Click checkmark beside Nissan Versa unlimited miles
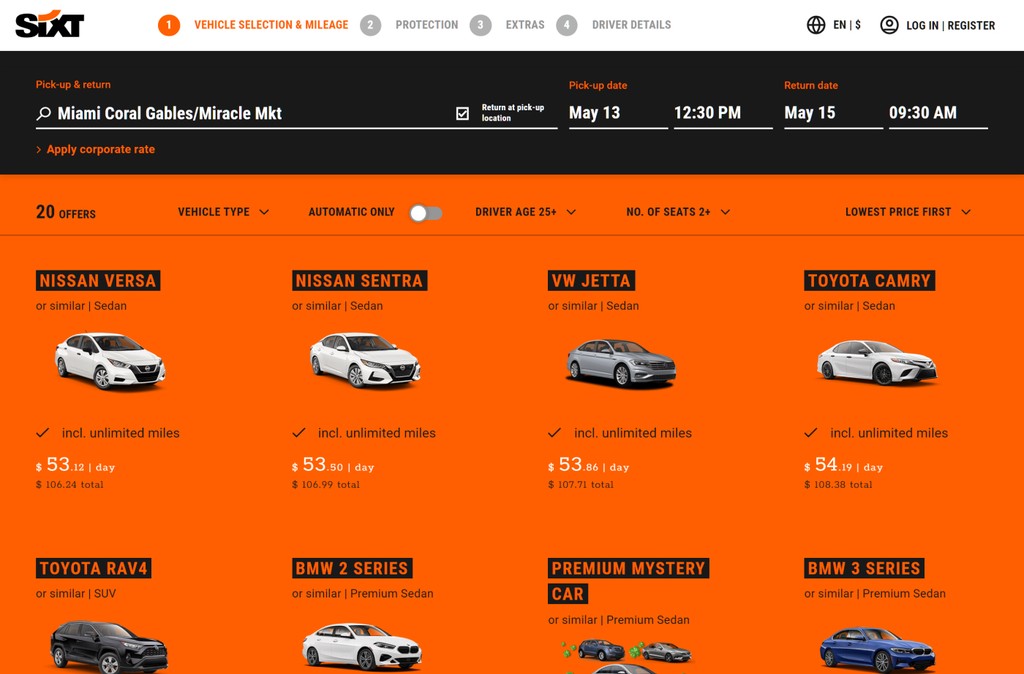The image size is (1024, 674). pos(43,432)
